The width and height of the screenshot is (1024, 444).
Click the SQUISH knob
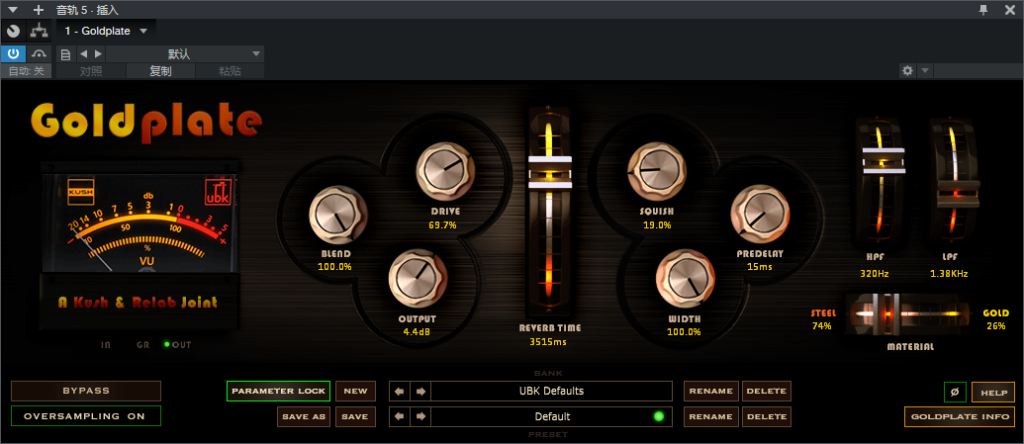click(656, 170)
